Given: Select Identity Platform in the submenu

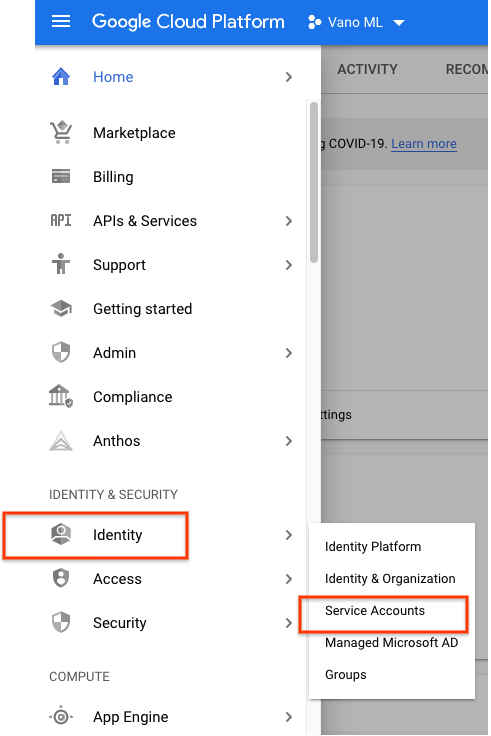Looking at the screenshot, I should 373,546.
